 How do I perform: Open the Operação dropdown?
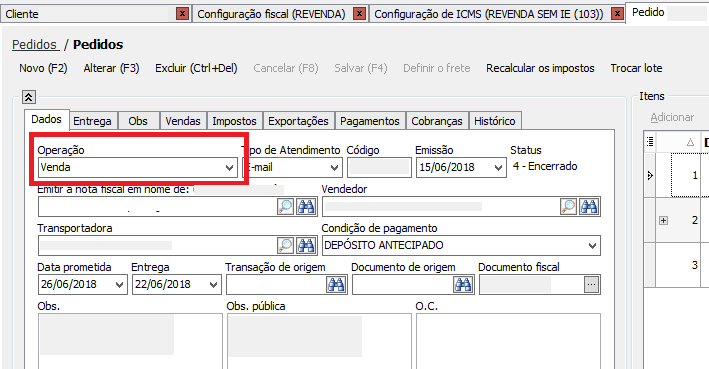click(230, 168)
